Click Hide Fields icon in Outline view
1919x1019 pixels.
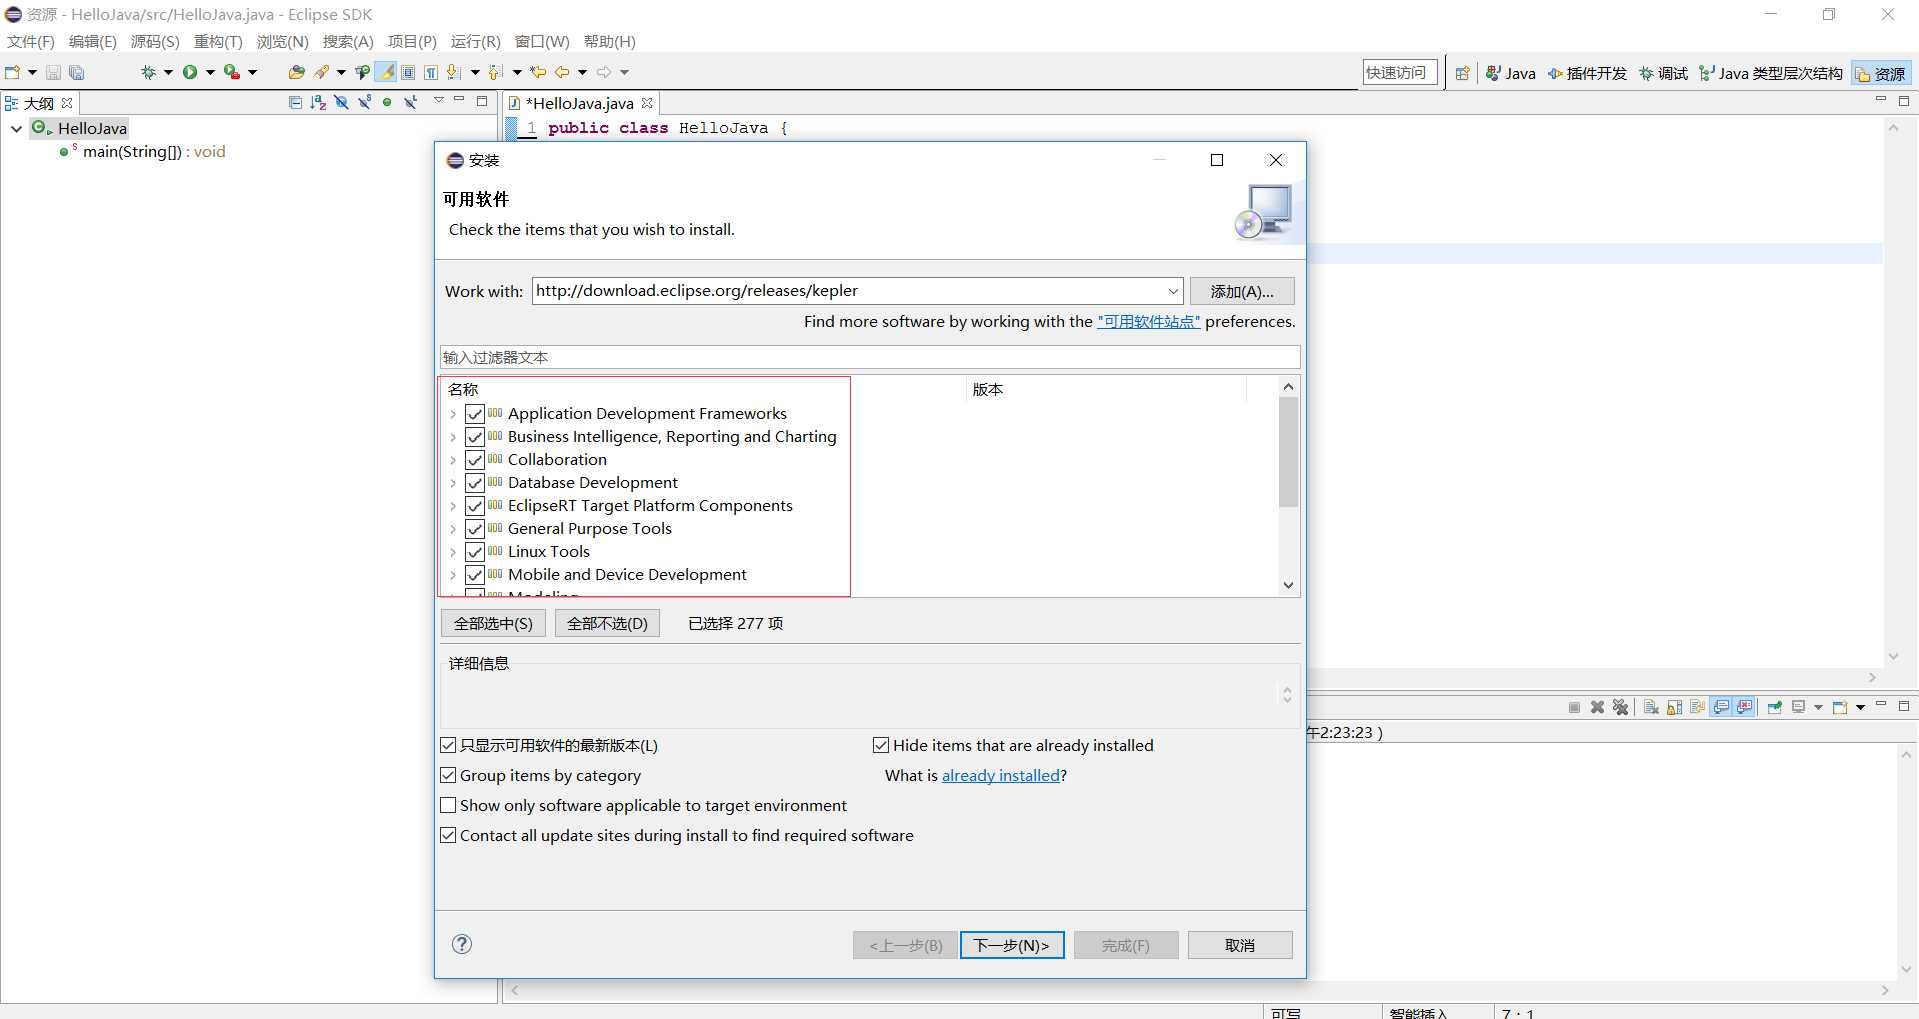[341, 102]
